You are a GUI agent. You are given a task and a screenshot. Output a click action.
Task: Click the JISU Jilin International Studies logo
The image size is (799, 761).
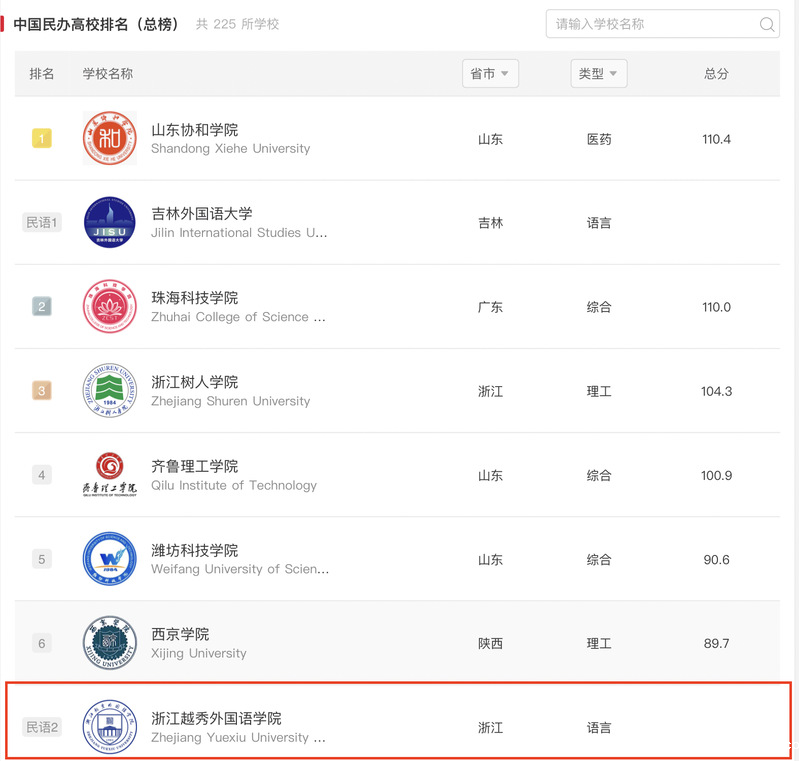click(109, 223)
